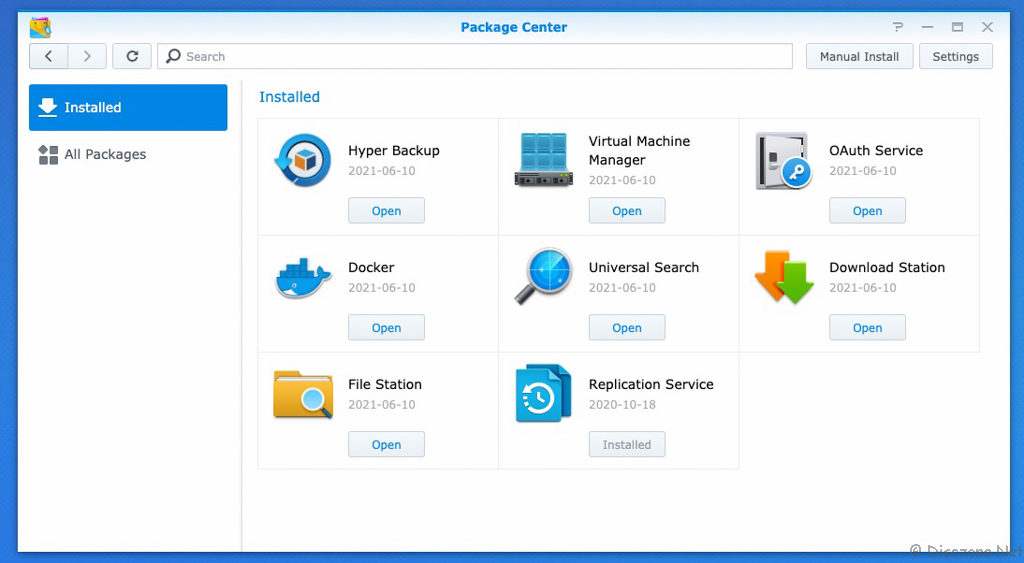Screen dimensions: 1024x563
Task: Focus the Search input field
Action: pos(475,56)
